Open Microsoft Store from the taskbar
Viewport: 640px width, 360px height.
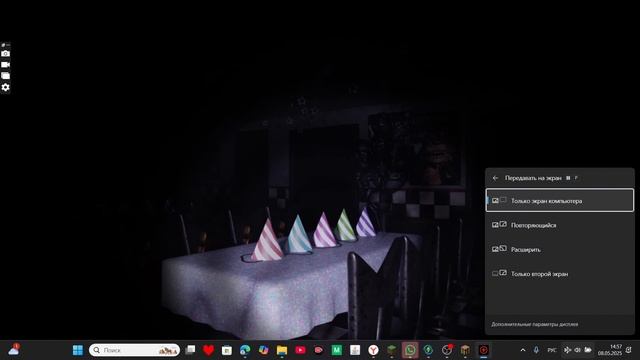tap(227, 350)
